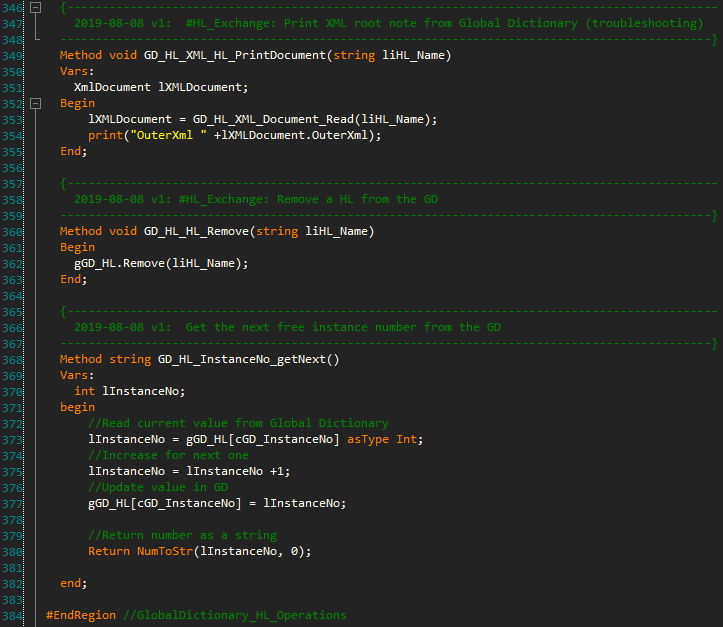
Task: Click 'int lInstanceNo;' declaration on line 370
Action: tap(130, 391)
